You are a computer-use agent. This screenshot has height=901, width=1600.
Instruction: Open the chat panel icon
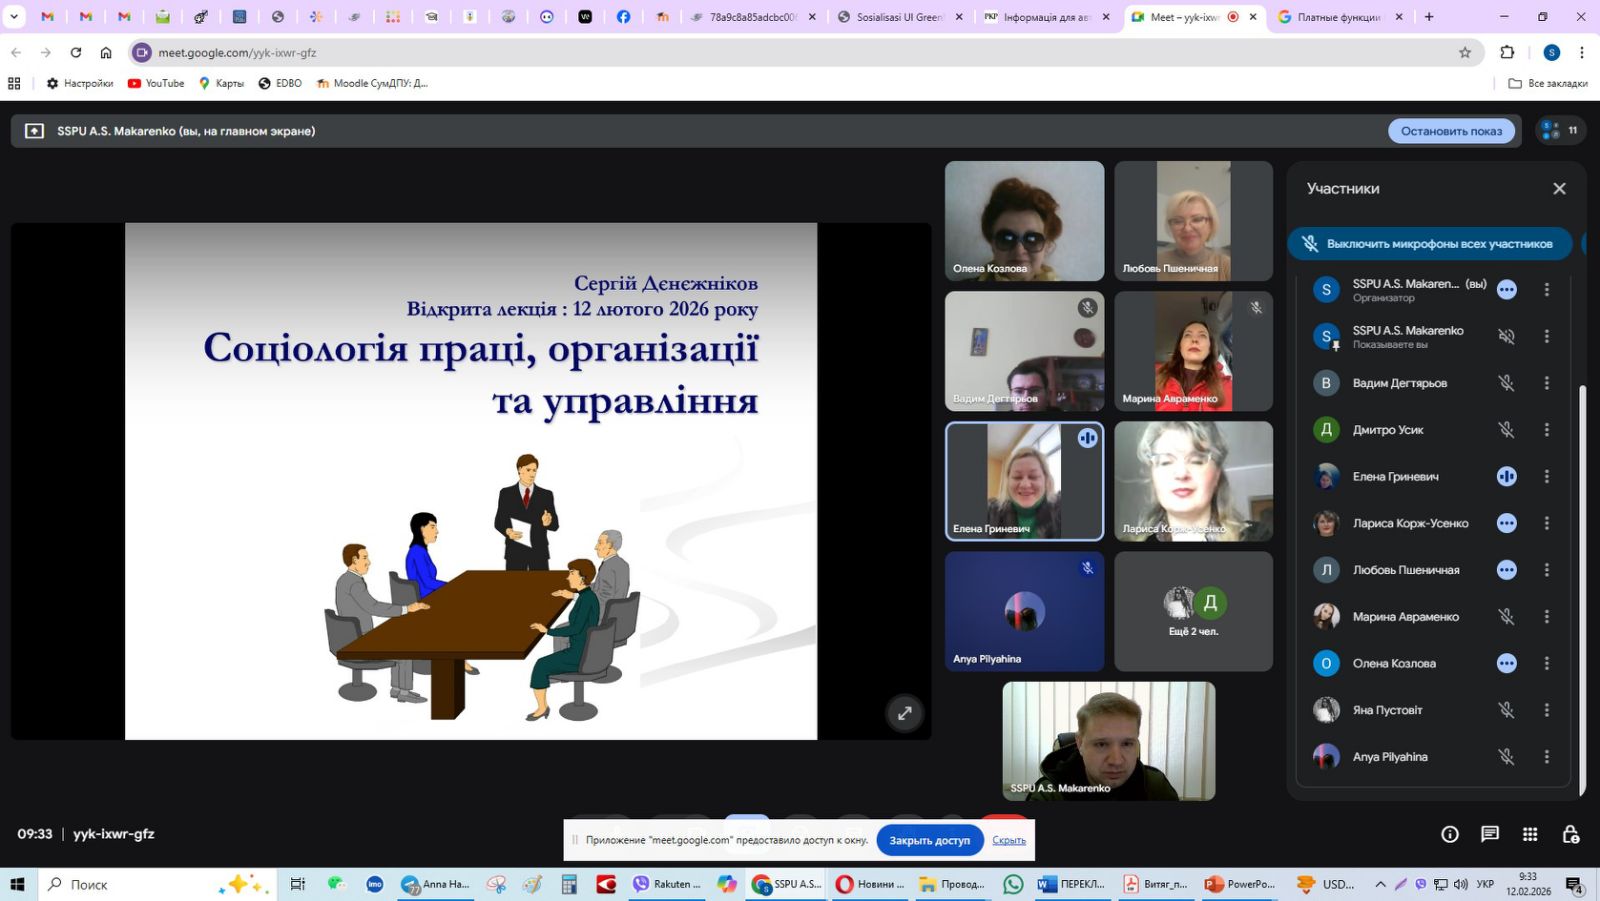[x=1490, y=834]
